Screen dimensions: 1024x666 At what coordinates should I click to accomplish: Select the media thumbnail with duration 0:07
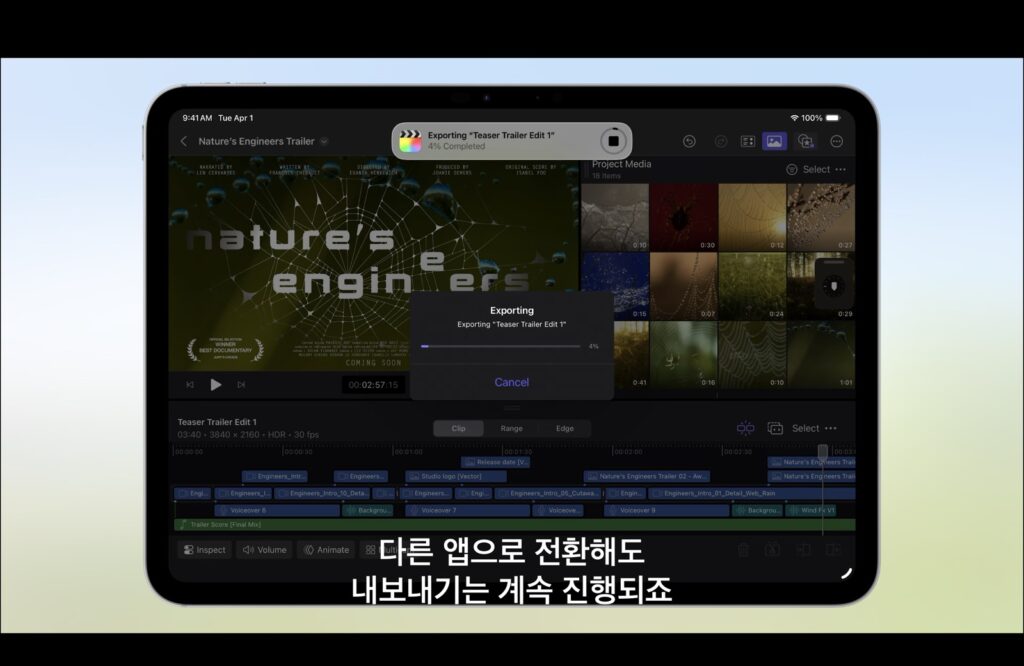tap(683, 286)
